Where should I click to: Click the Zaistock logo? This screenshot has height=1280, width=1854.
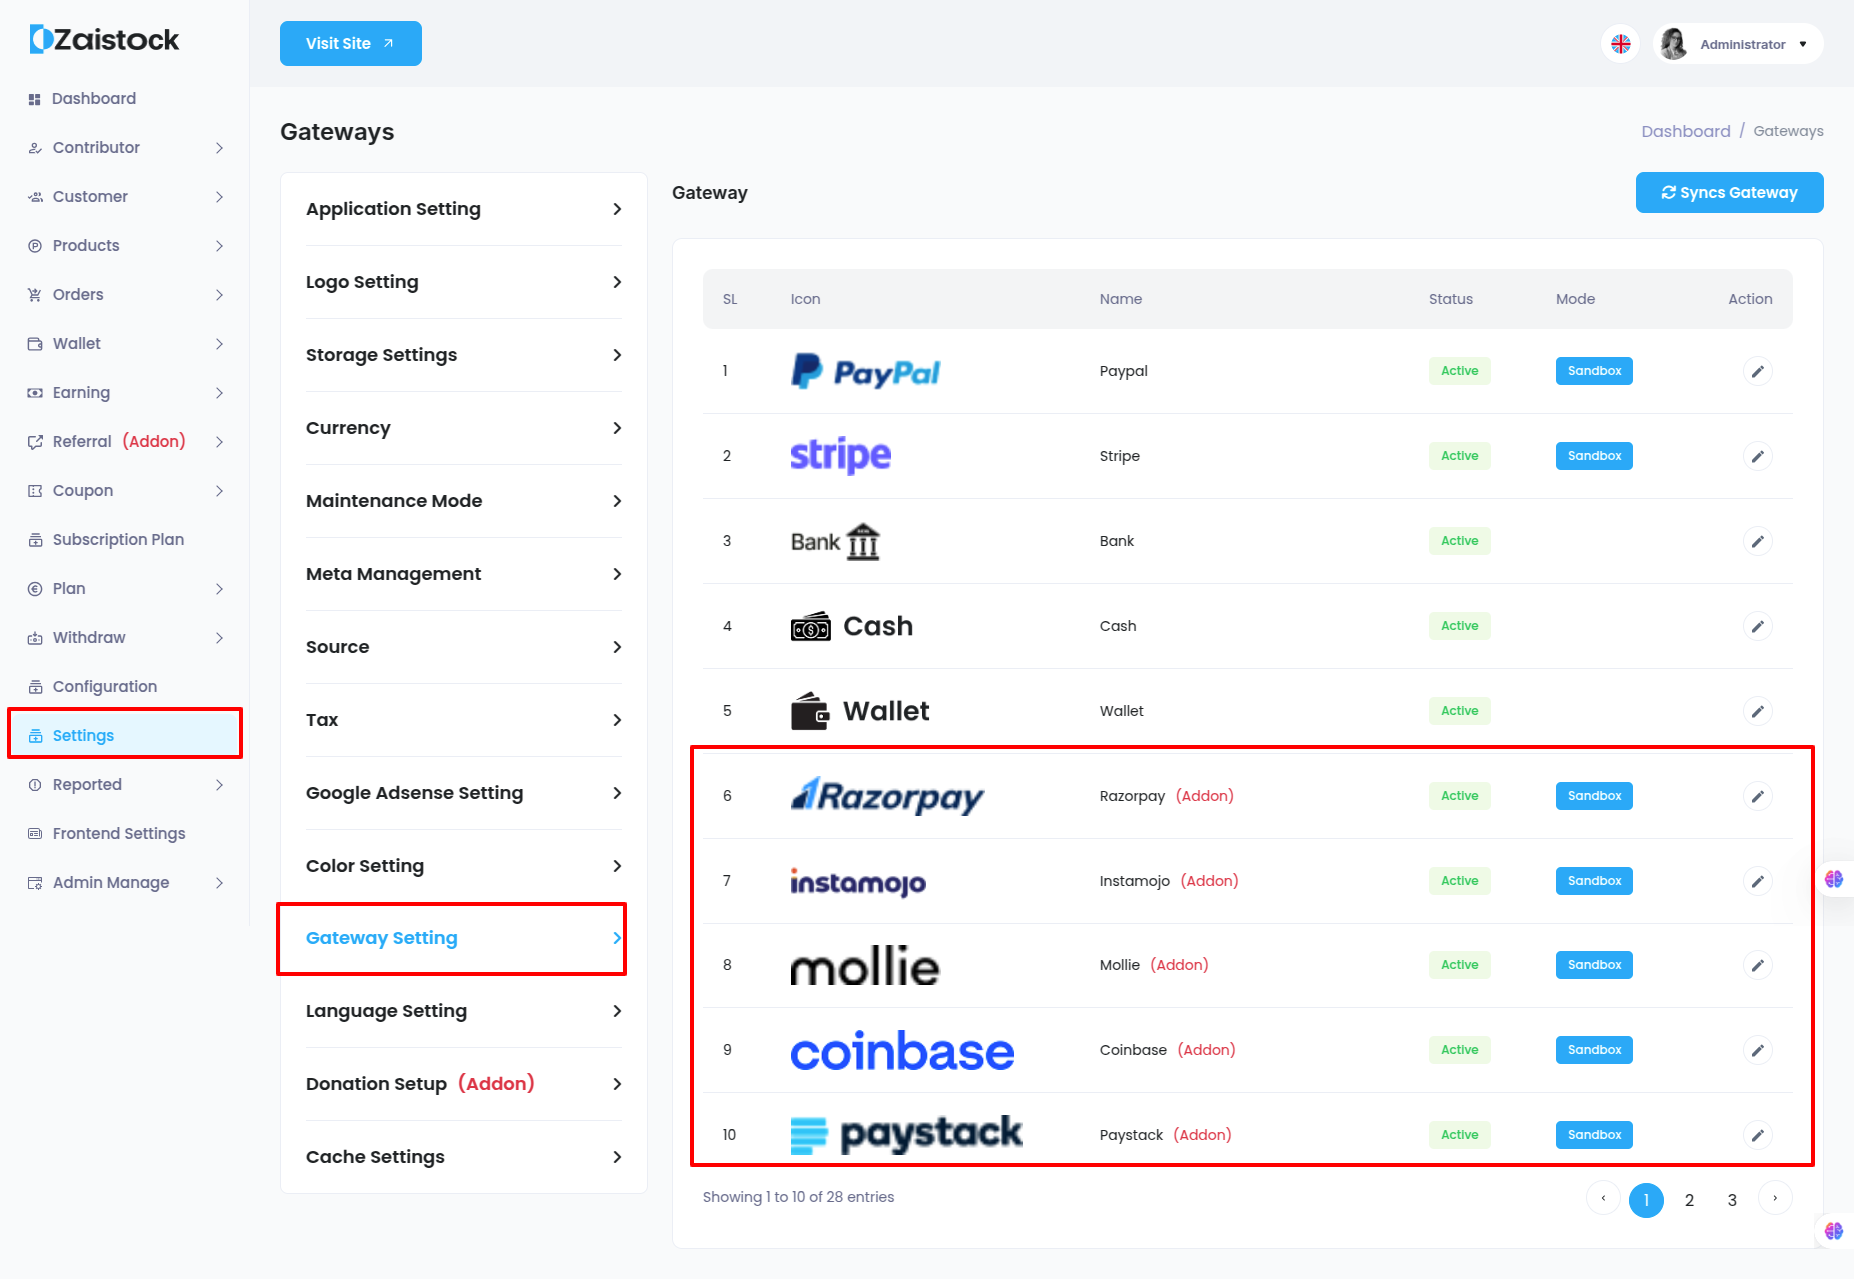(x=104, y=40)
